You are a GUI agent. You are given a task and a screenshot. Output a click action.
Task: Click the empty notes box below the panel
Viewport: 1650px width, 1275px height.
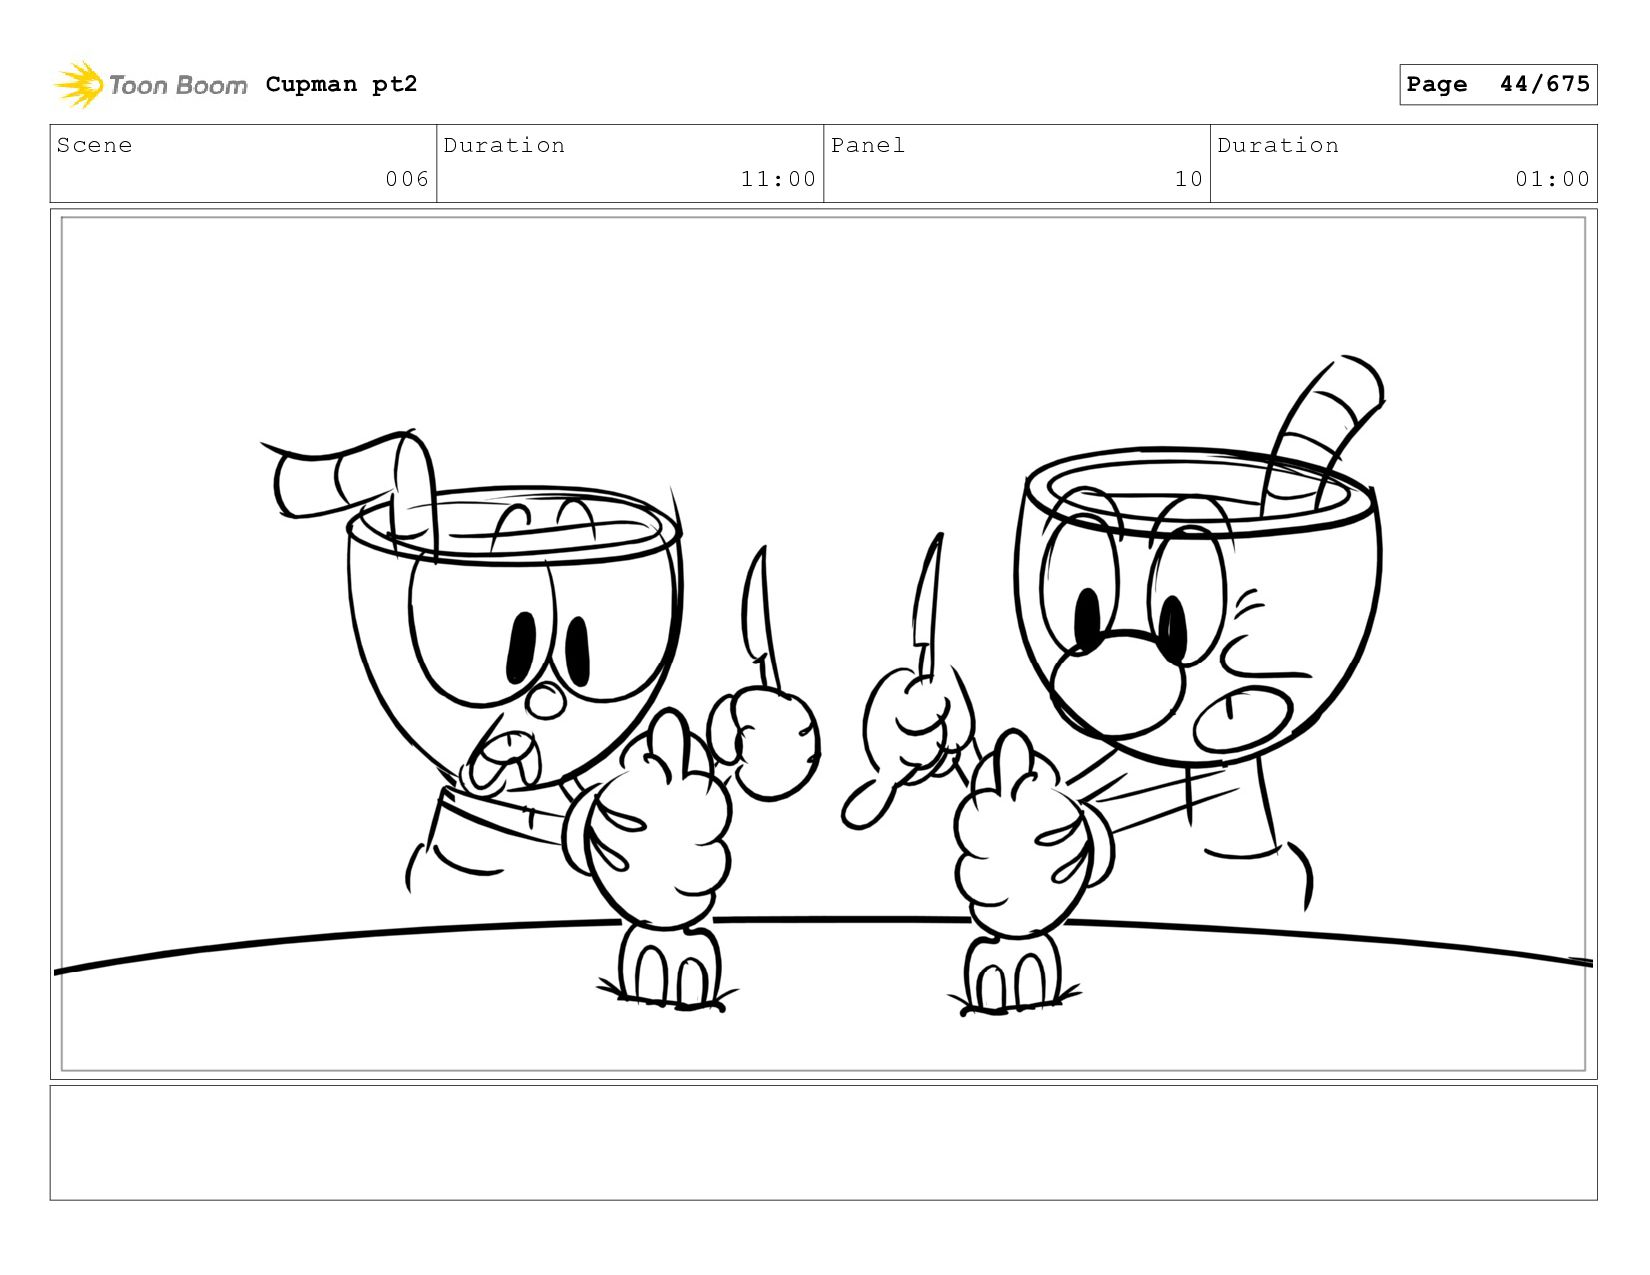coord(823,1142)
